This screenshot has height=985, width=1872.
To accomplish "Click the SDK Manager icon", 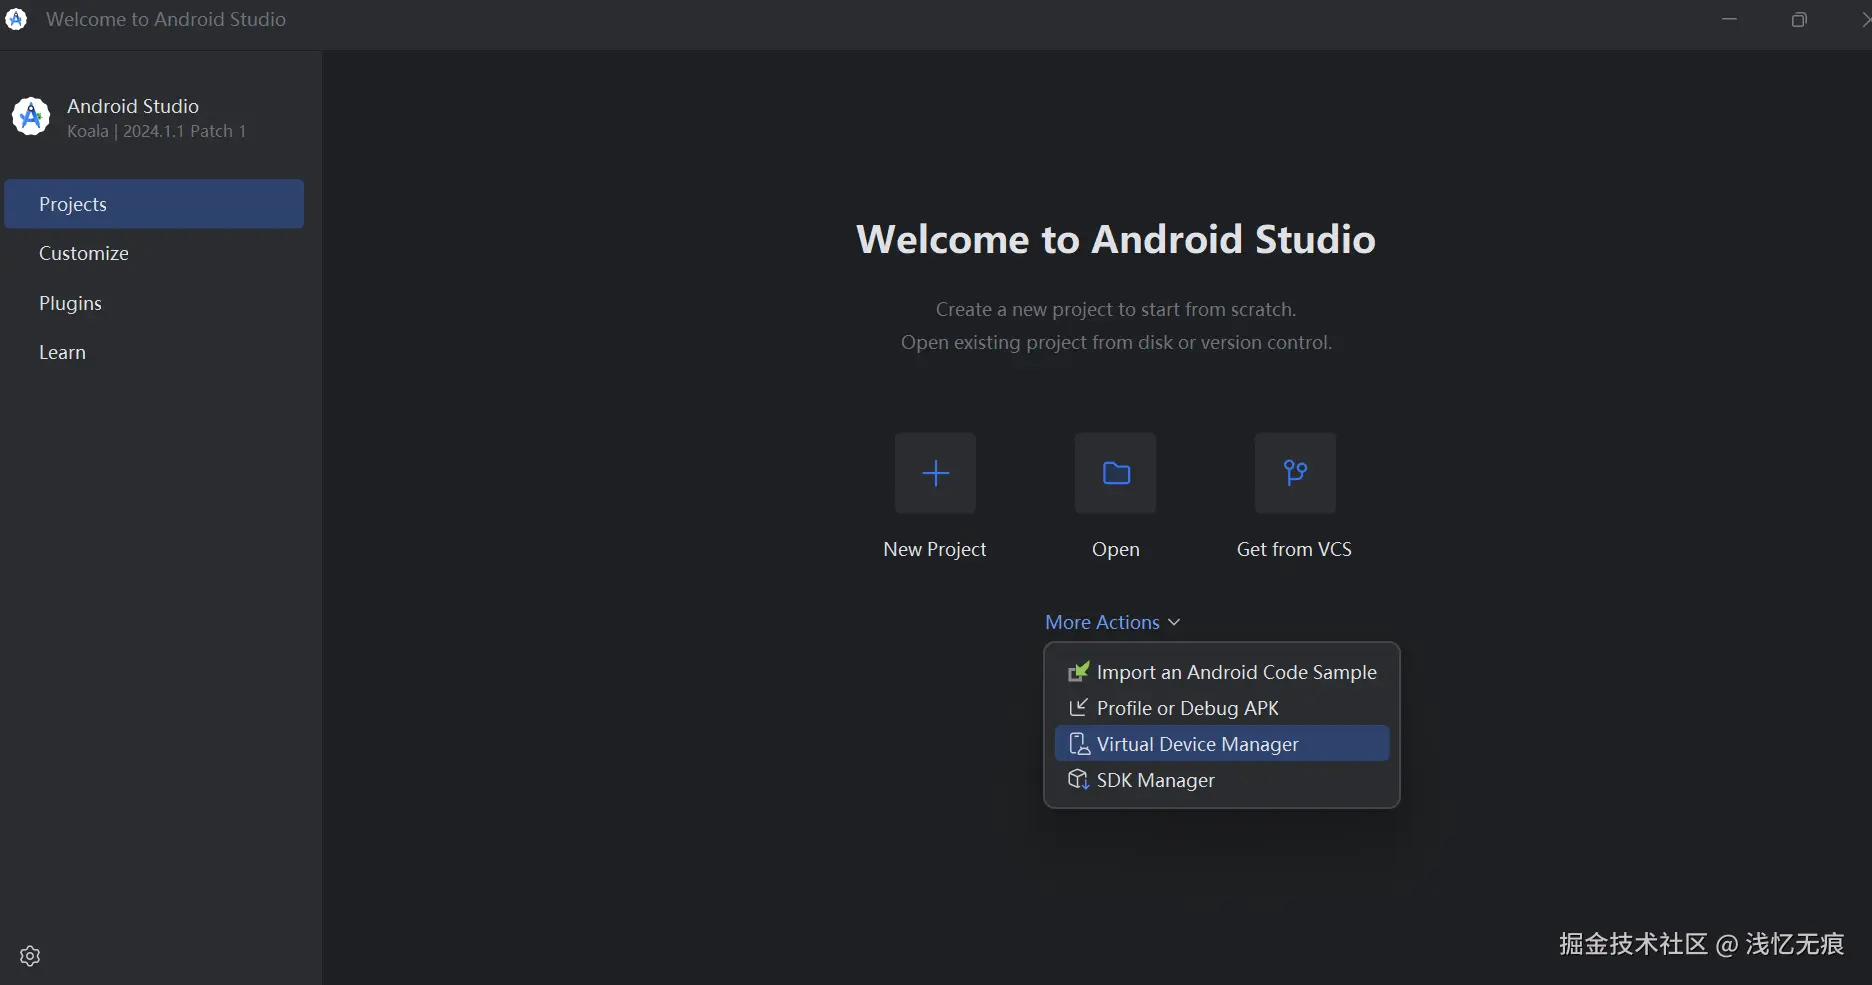I will tap(1078, 780).
